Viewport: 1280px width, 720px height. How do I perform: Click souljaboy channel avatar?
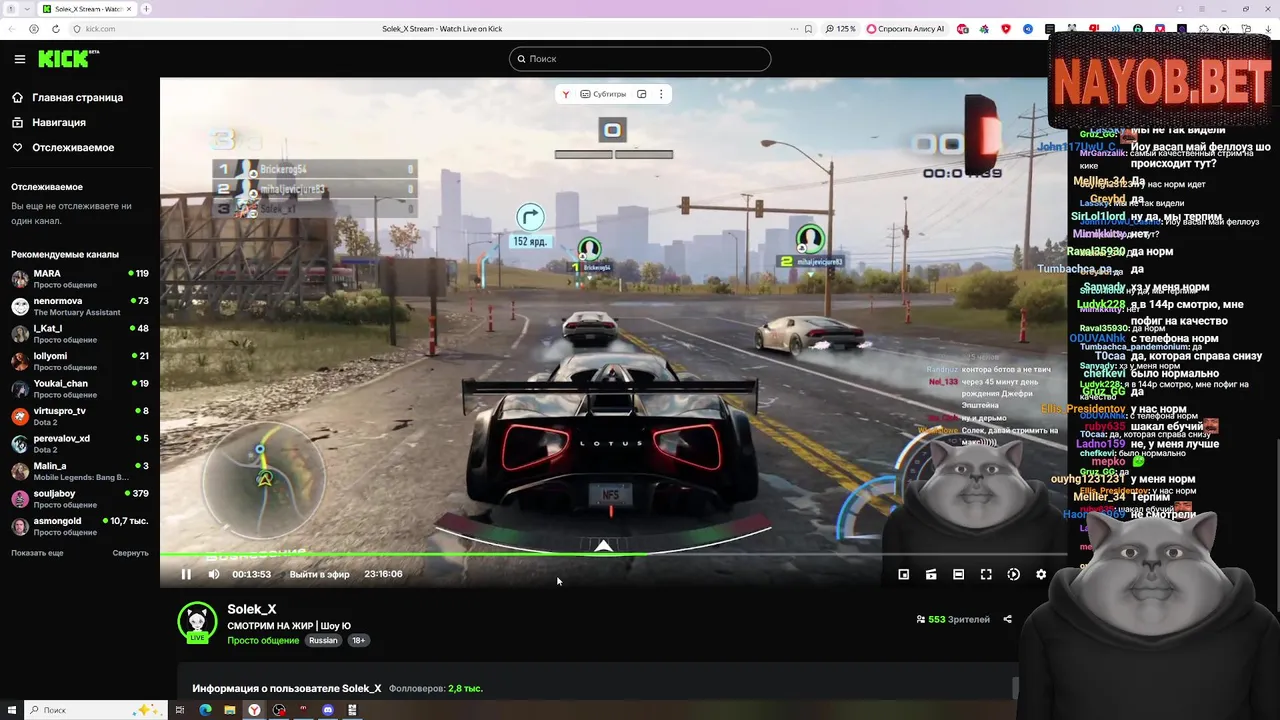point(20,499)
